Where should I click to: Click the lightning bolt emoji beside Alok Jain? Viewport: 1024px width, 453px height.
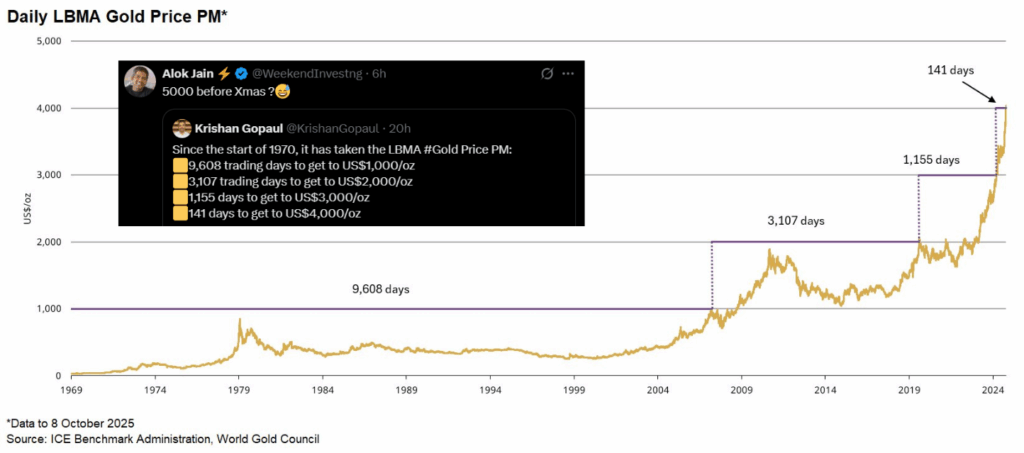click(x=224, y=73)
